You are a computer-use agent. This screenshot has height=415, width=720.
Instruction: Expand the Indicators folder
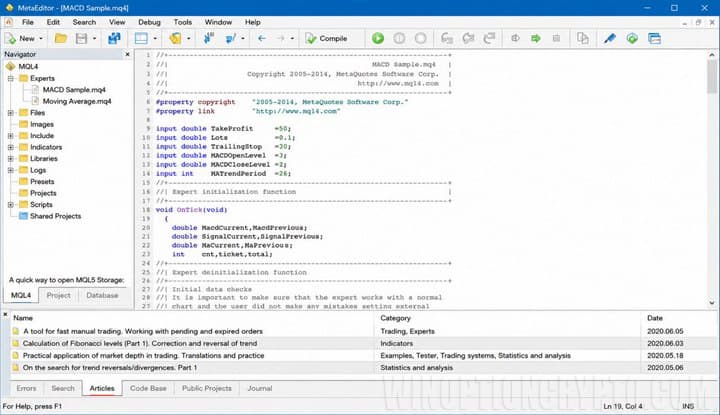[x=11, y=147]
